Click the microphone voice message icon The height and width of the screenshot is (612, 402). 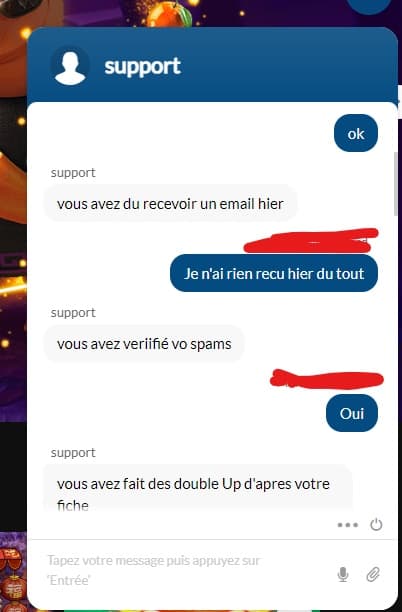pos(343,575)
